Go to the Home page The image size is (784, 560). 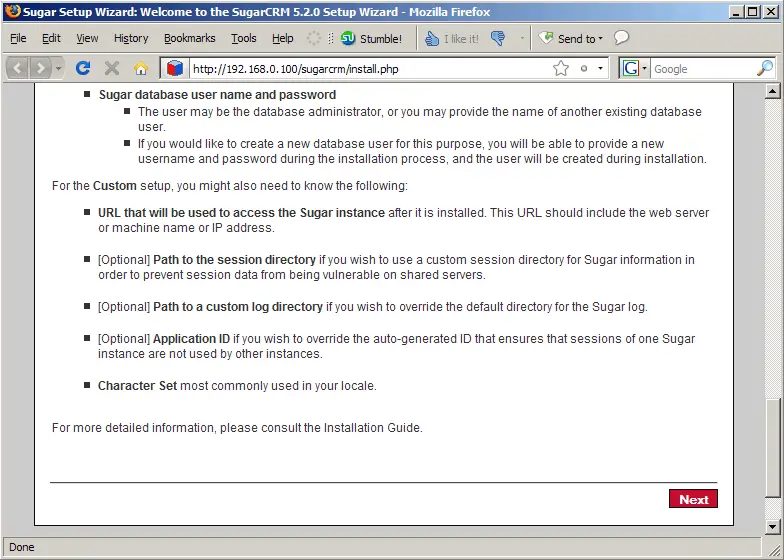tap(141, 68)
